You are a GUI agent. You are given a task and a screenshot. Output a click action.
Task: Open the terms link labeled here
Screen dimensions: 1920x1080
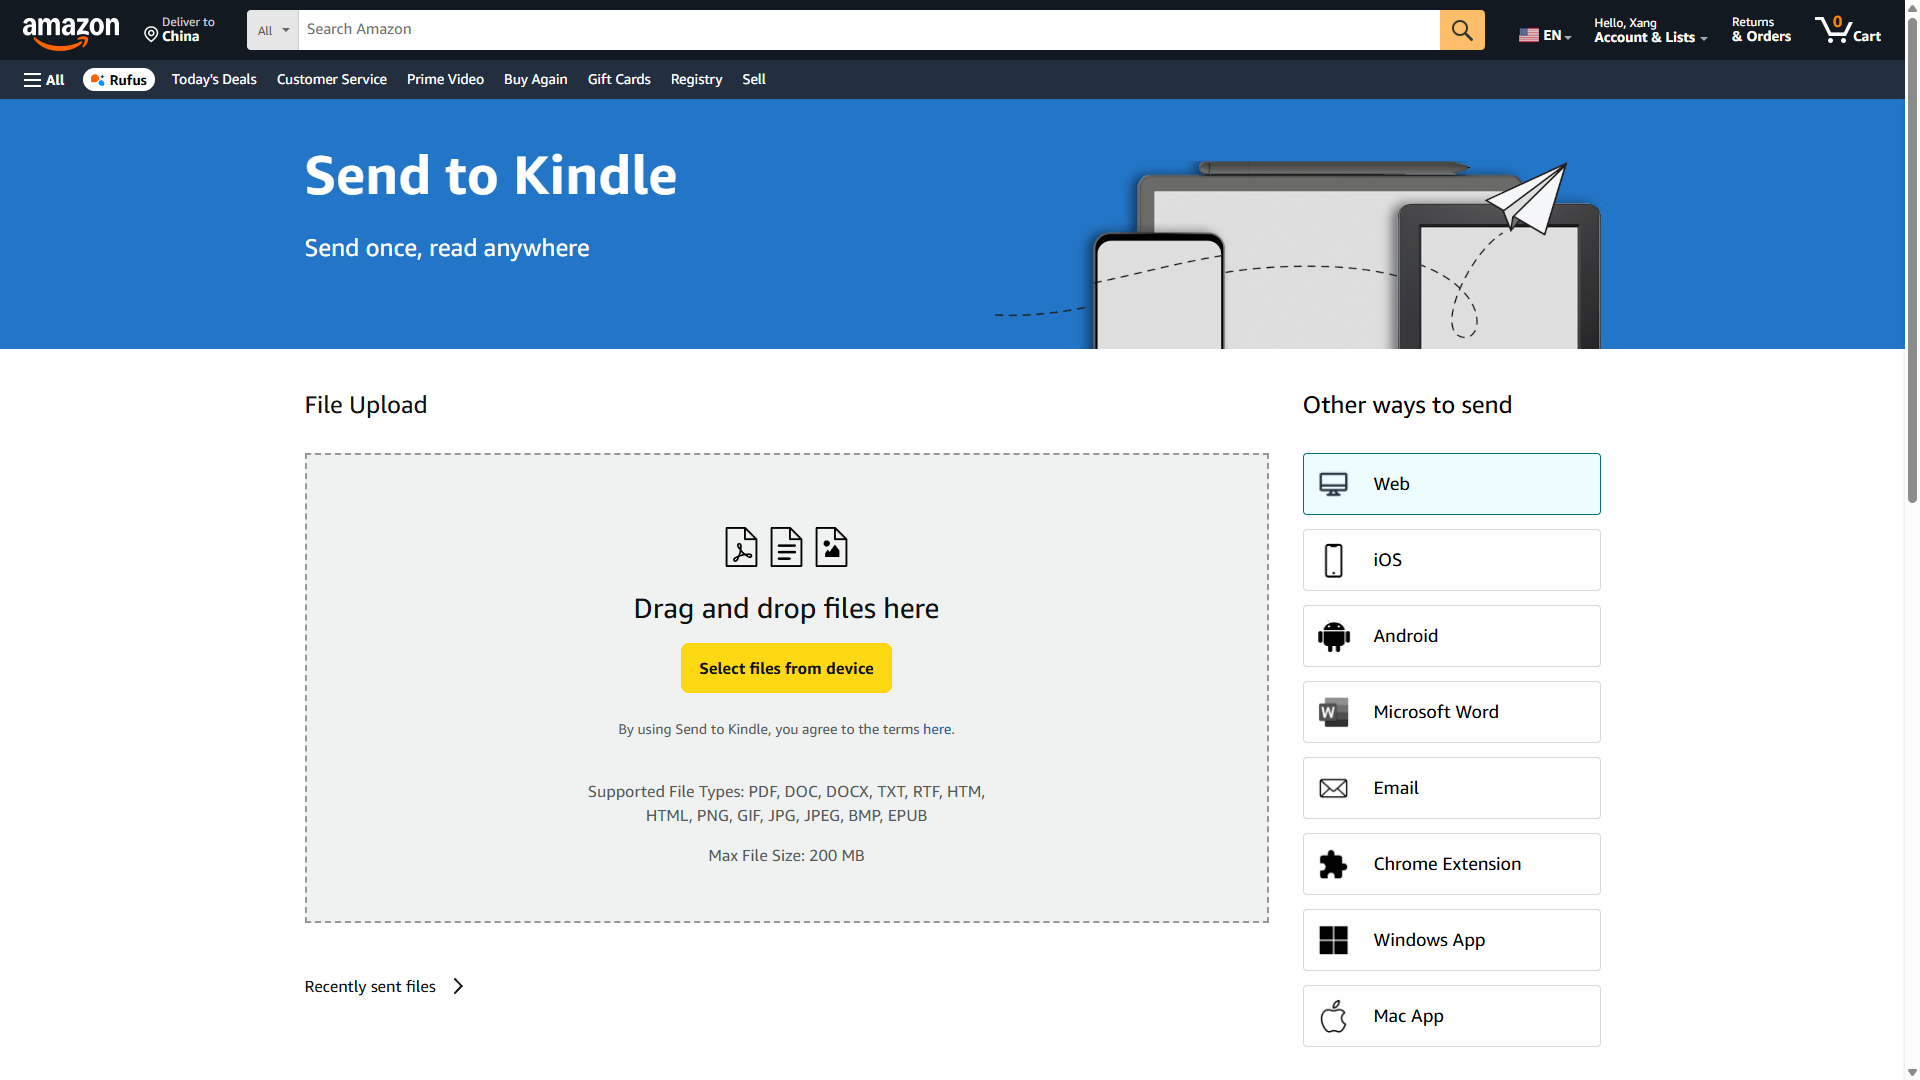[936, 729]
